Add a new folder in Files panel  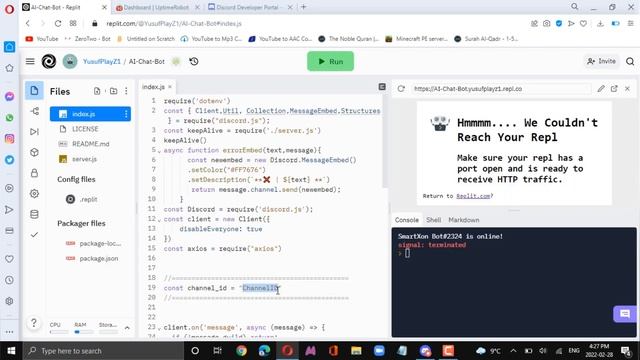click(x=113, y=91)
